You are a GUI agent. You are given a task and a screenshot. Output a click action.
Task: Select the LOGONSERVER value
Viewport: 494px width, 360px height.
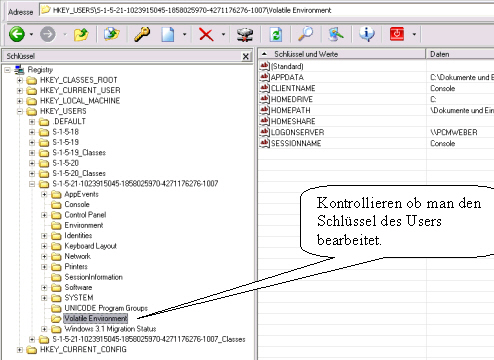pyautogui.click(x=297, y=132)
